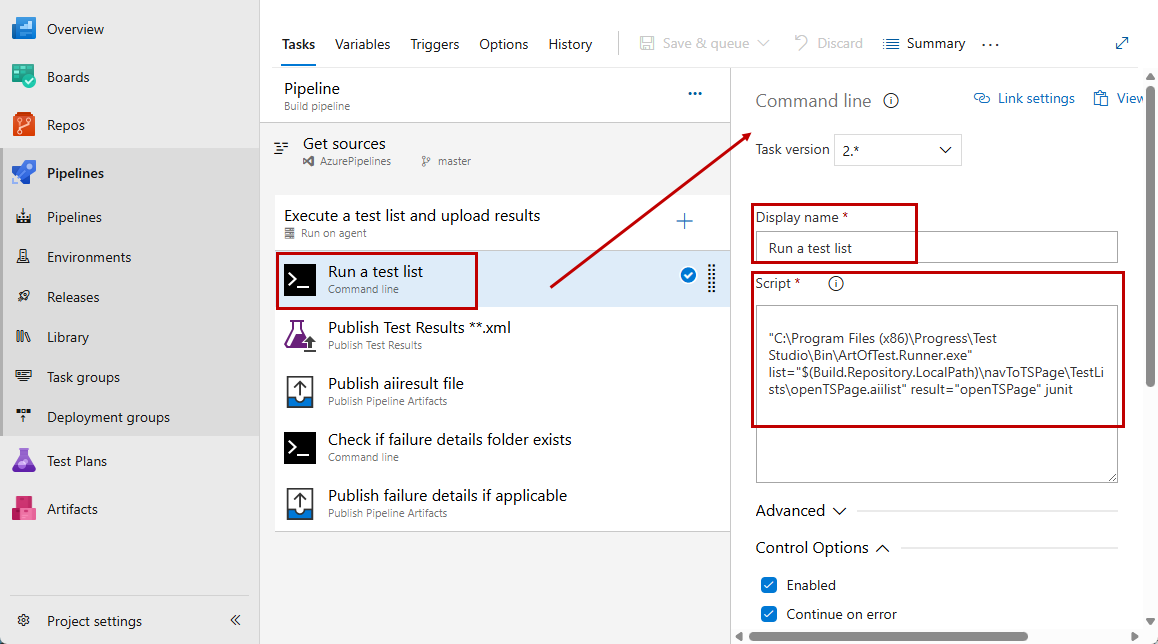Click the Pipeline header row
This screenshot has height=644, width=1158.
point(495,95)
